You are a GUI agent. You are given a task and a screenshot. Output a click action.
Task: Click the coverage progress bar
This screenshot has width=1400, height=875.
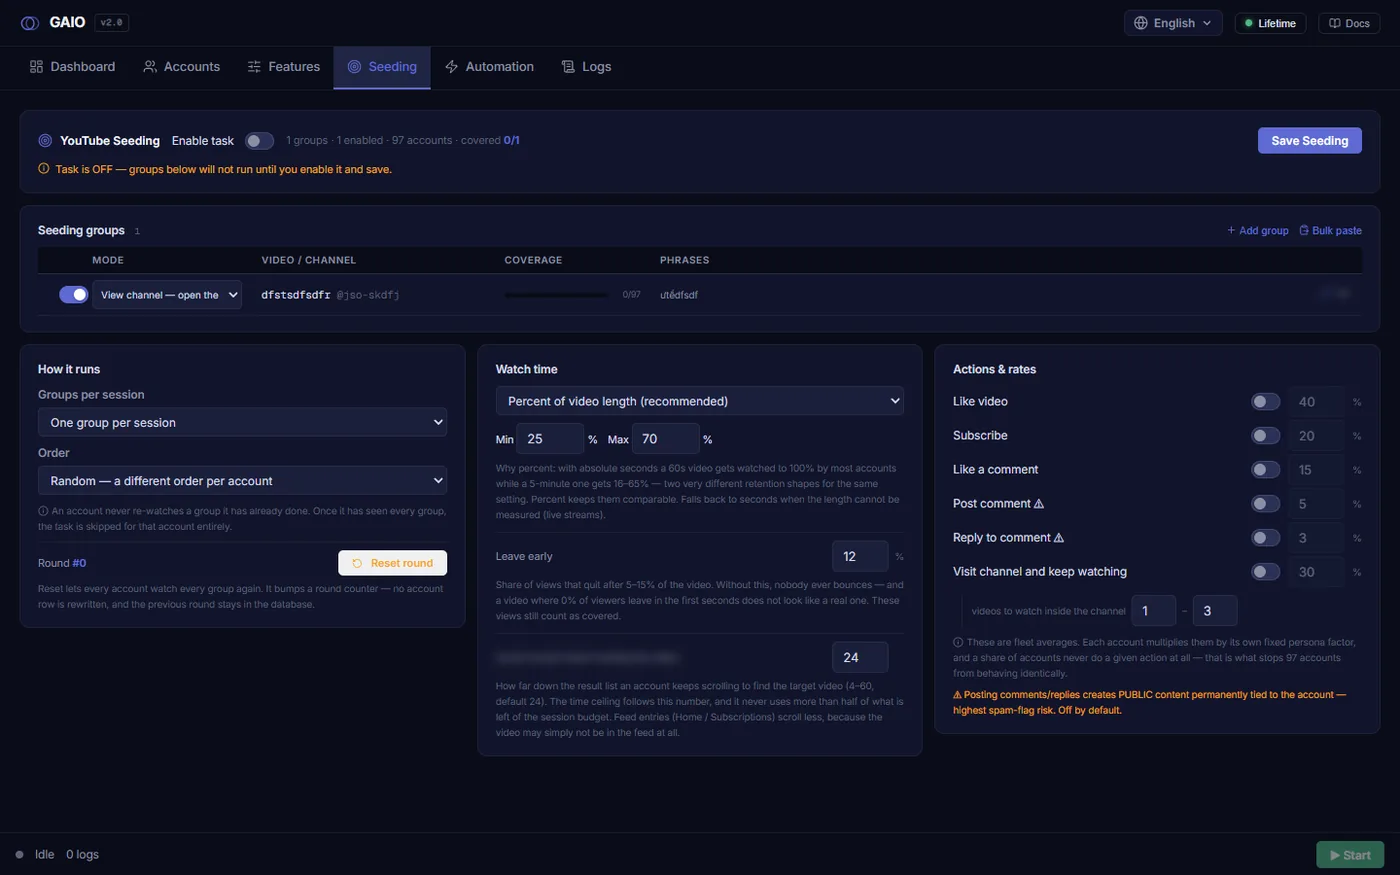click(556, 295)
